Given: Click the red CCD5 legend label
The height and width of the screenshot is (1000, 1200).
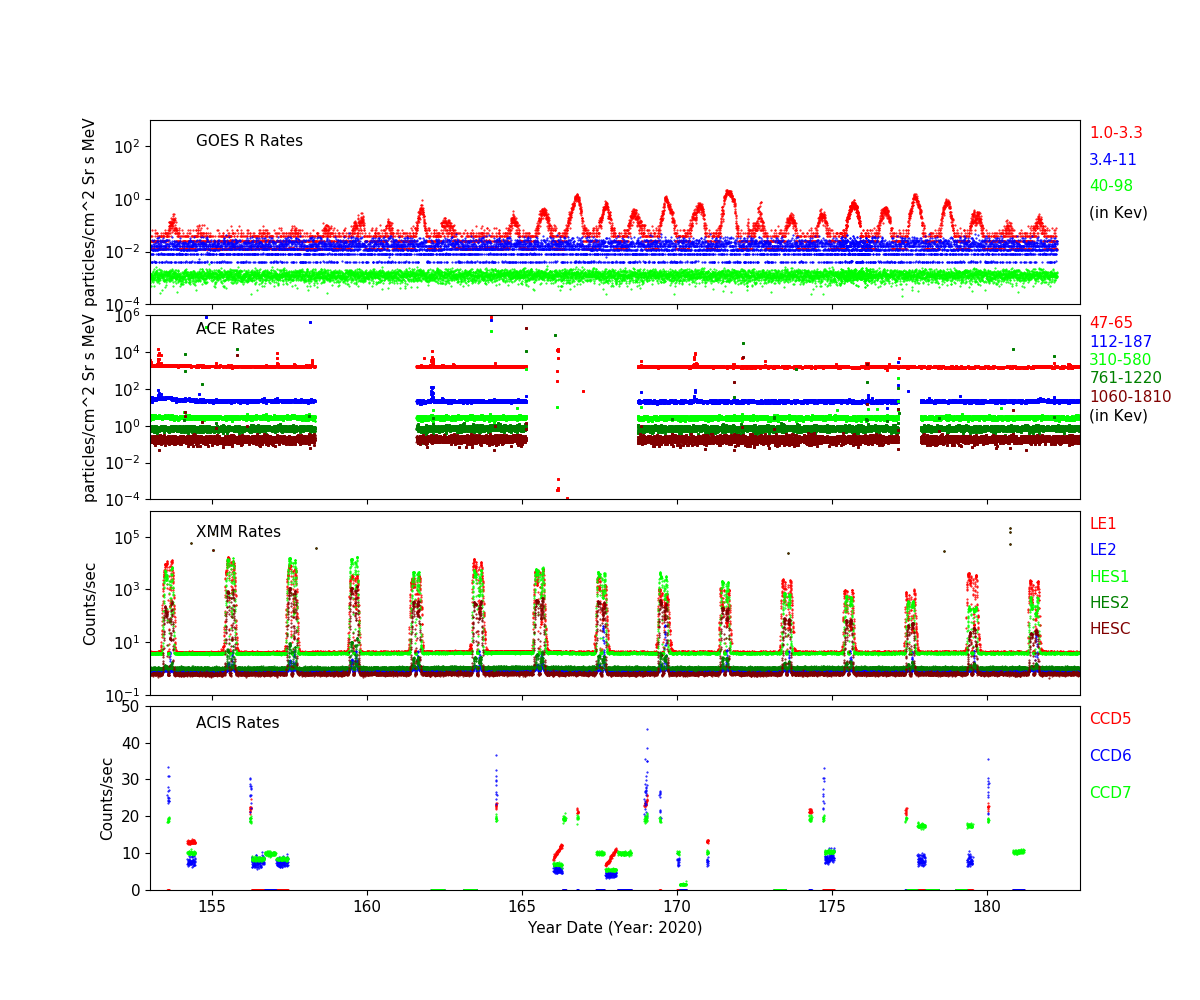Looking at the screenshot, I should pos(1110,719).
